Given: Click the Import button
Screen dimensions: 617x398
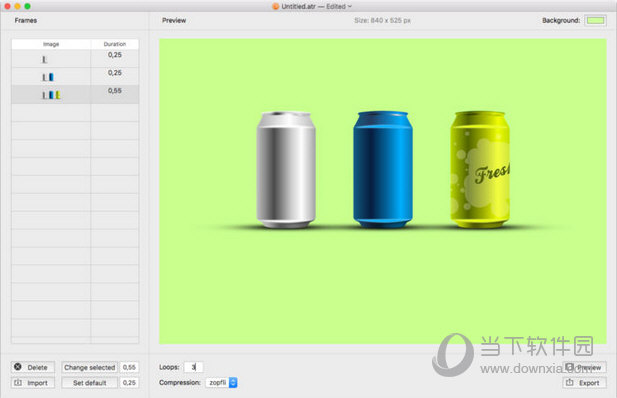Looking at the screenshot, I should click(x=33, y=383).
